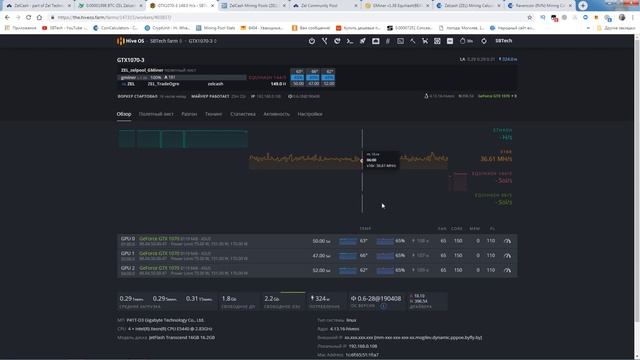Open the Тюнинг tab
This screenshot has width=640, height=360.
coord(213,114)
